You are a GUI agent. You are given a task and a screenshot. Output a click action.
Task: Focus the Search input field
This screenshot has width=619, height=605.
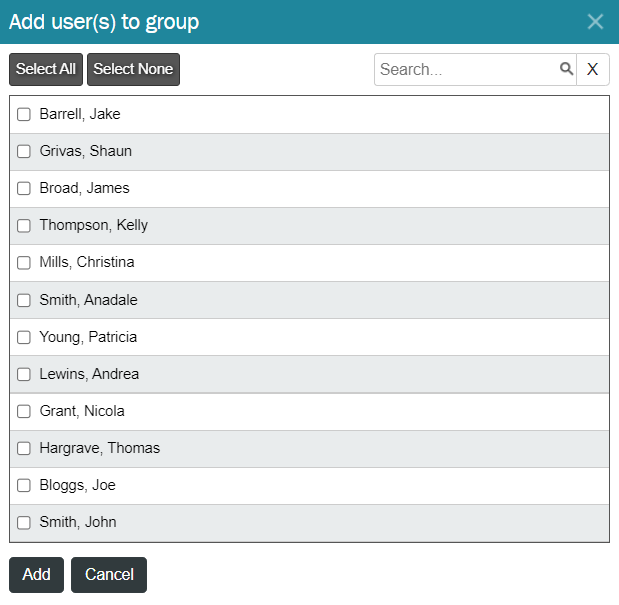tap(466, 69)
